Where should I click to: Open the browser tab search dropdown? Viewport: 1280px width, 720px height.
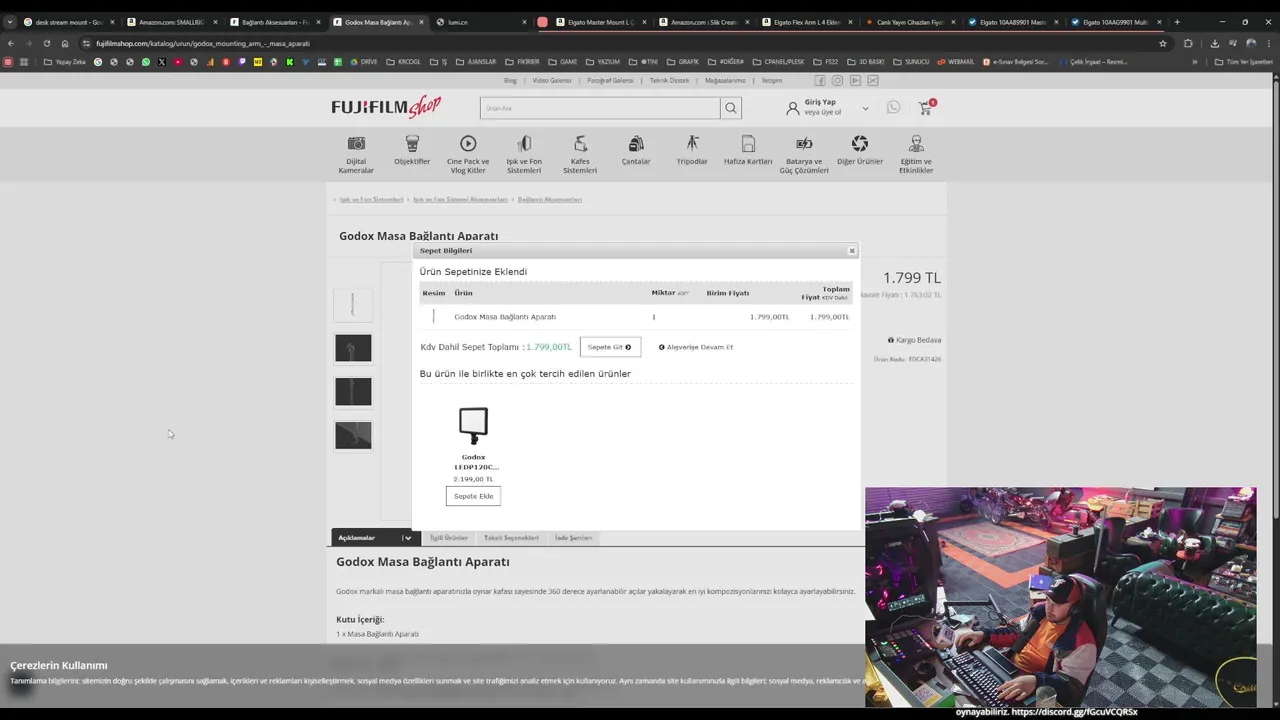[x=10, y=22]
